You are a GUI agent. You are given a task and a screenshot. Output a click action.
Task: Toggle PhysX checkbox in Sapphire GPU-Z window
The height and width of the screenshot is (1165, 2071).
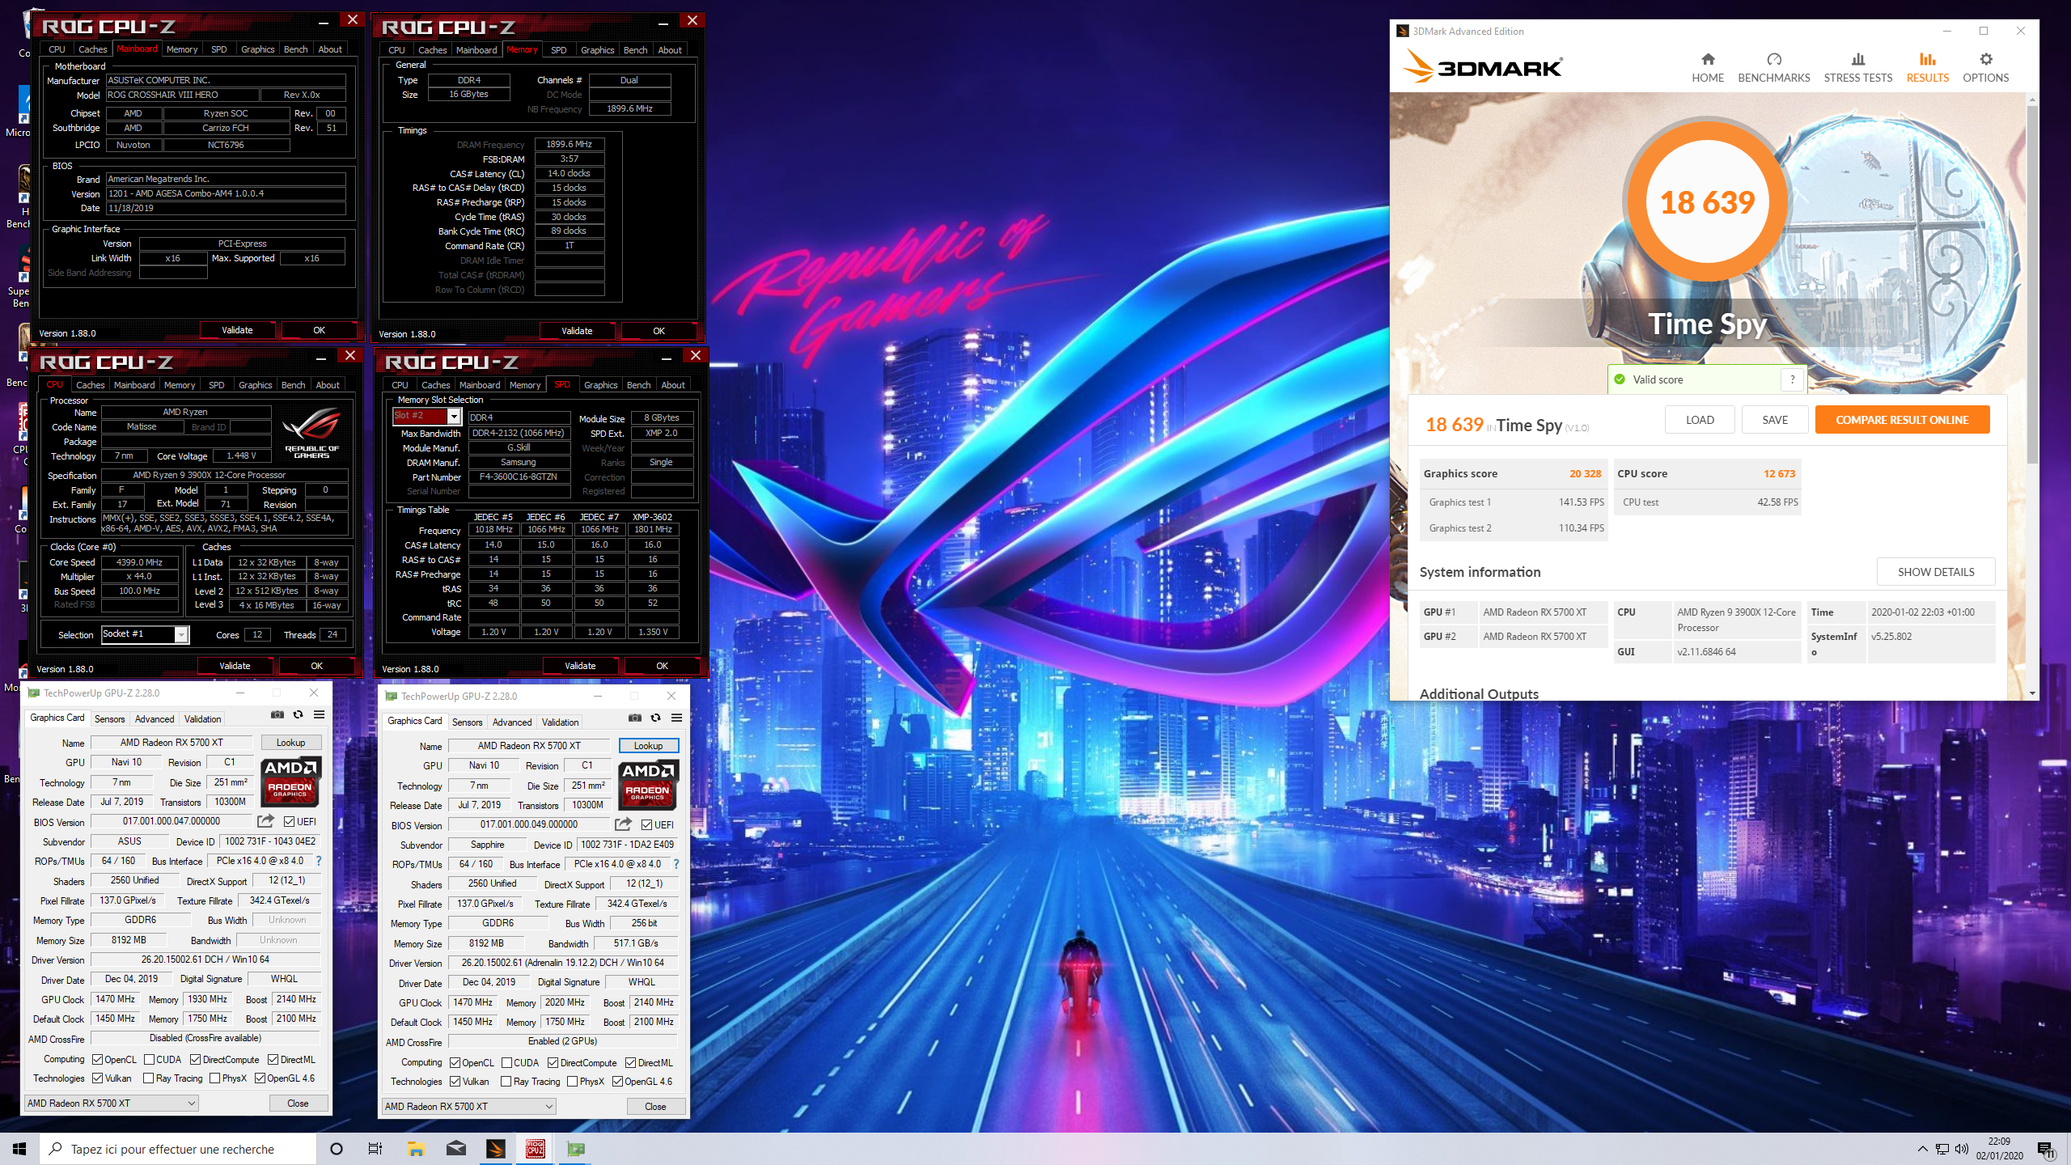[572, 1082]
